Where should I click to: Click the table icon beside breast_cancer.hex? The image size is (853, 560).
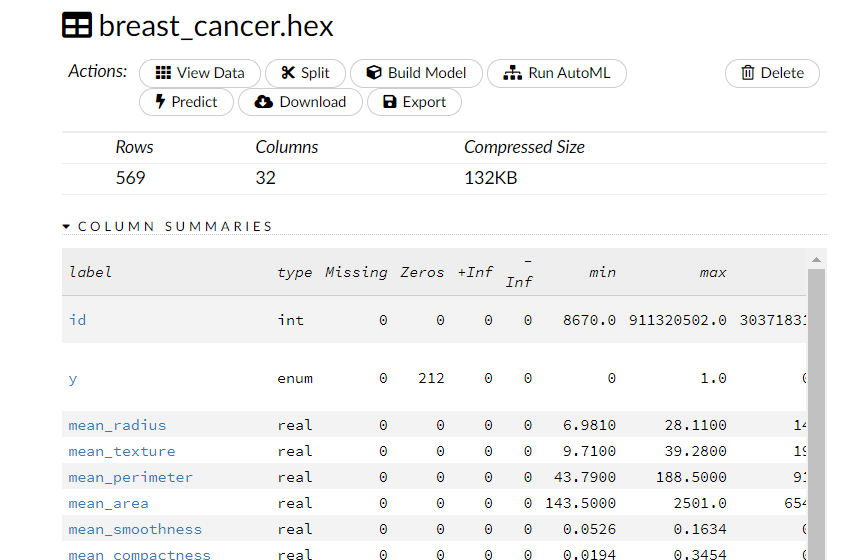click(77, 26)
